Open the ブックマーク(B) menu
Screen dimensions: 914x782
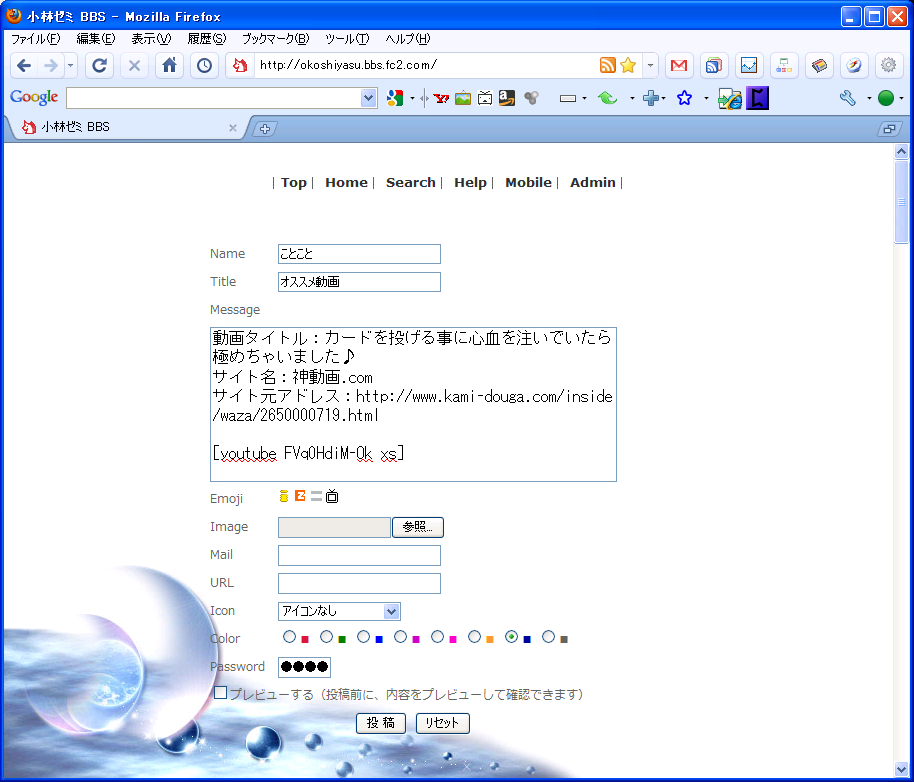pyautogui.click(x=275, y=39)
